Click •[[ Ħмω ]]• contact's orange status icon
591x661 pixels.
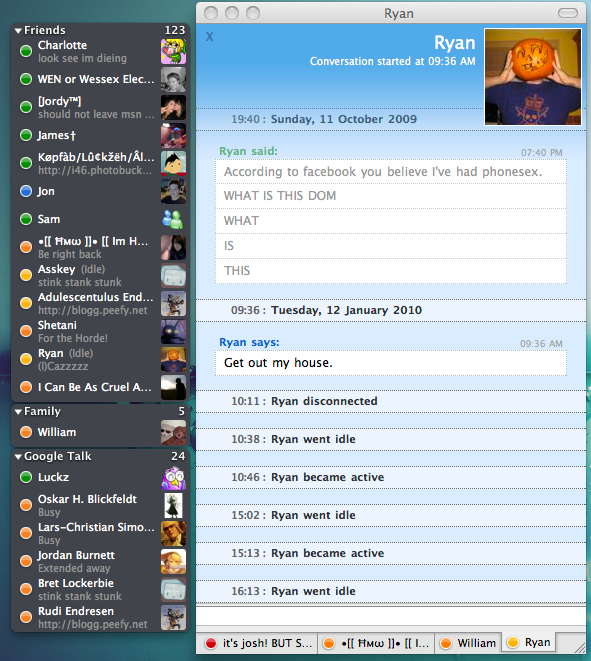point(26,247)
